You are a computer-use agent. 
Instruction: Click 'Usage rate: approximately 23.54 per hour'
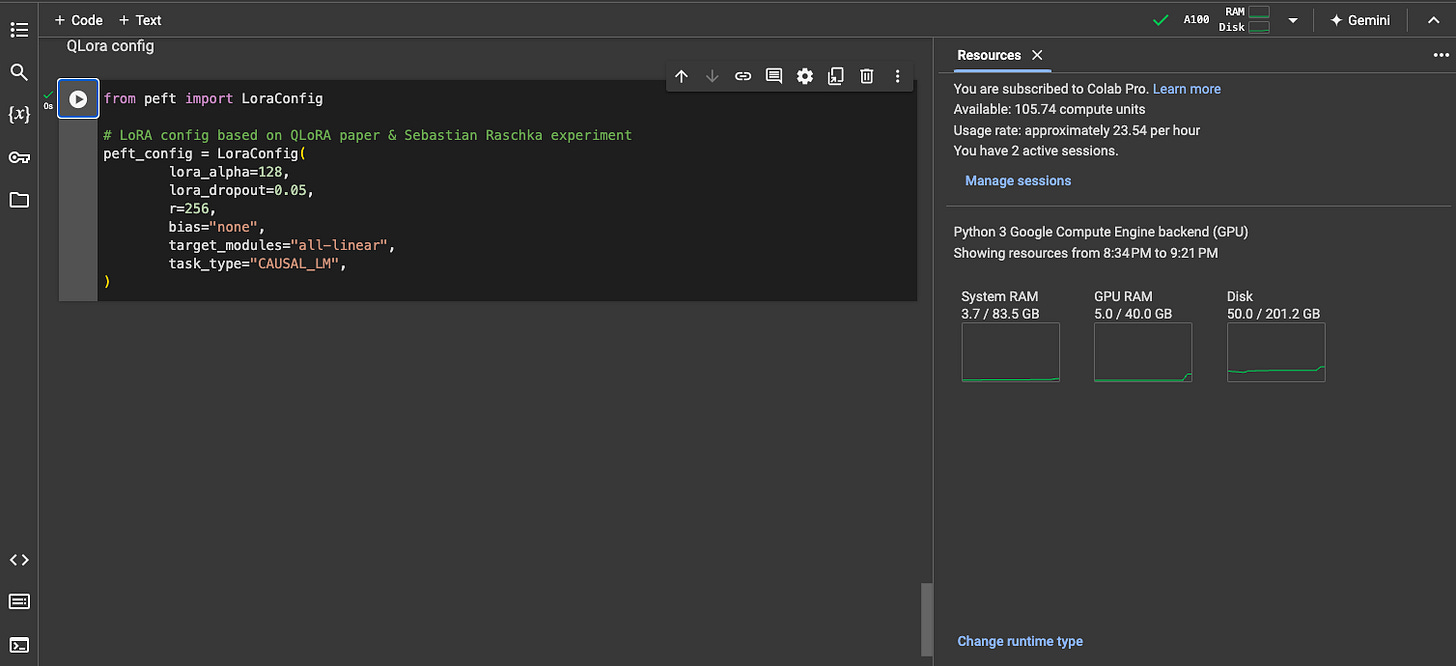(1077, 130)
